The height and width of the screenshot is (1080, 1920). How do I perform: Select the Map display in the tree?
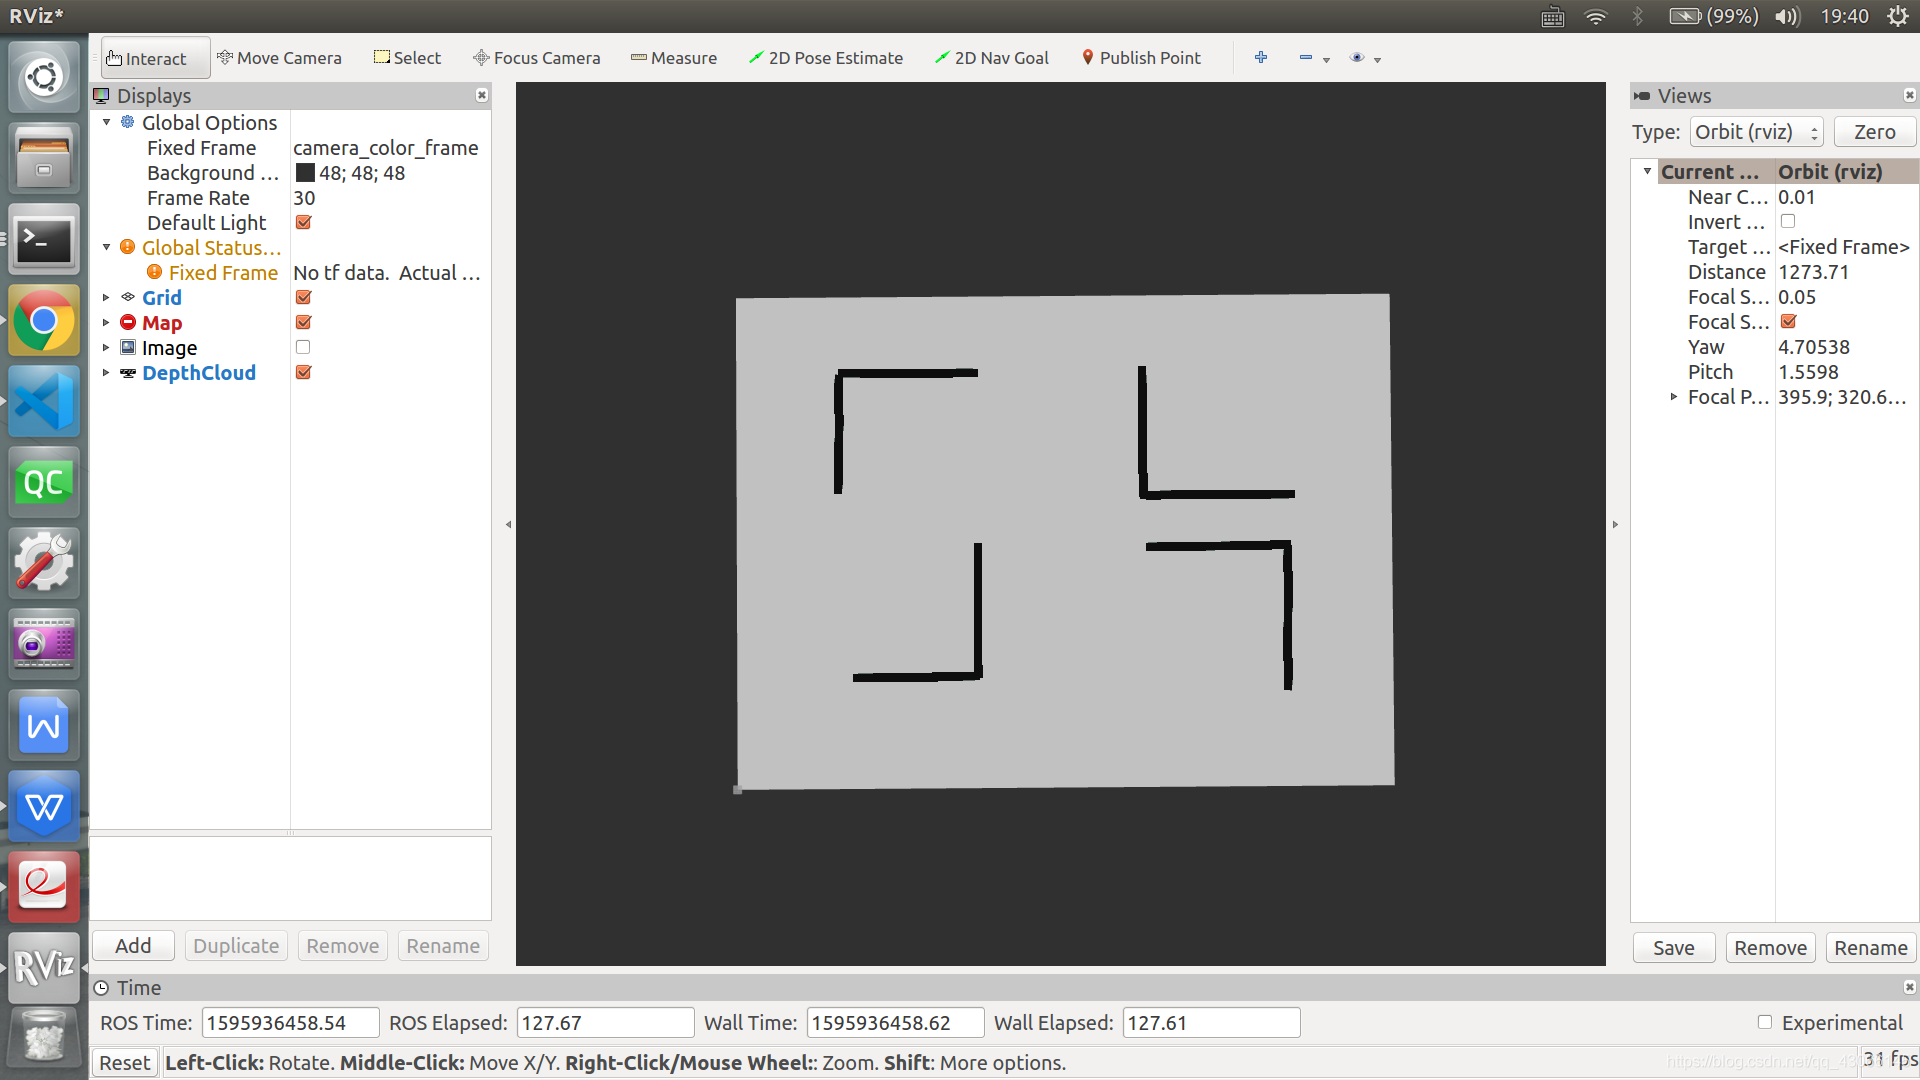pyautogui.click(x=161, y=323)
